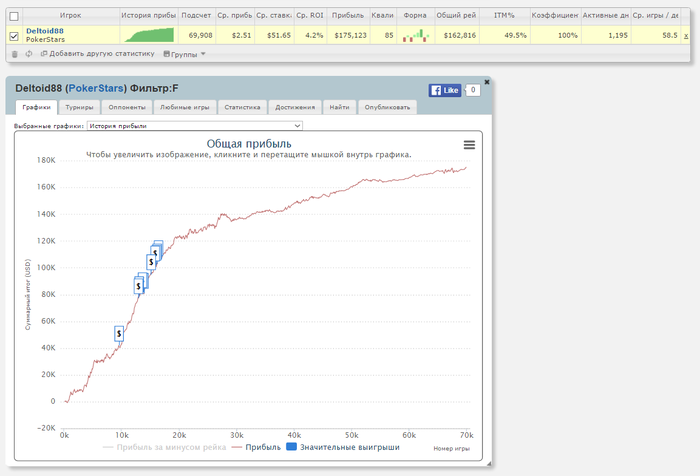Click Добавить другую статистику link
Screen dimensions: 700x476
click(98, 54)
